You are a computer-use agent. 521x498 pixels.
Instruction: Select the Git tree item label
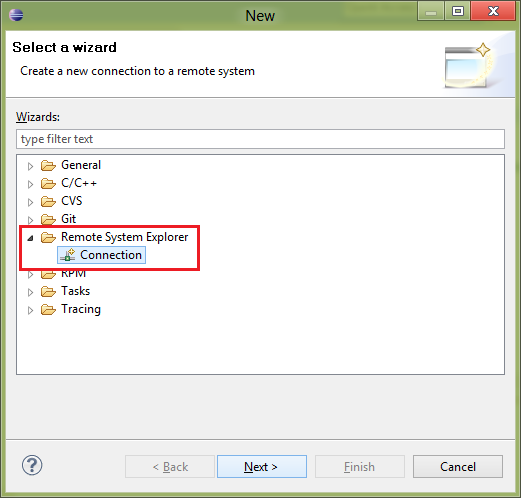(x=69, y=219)
